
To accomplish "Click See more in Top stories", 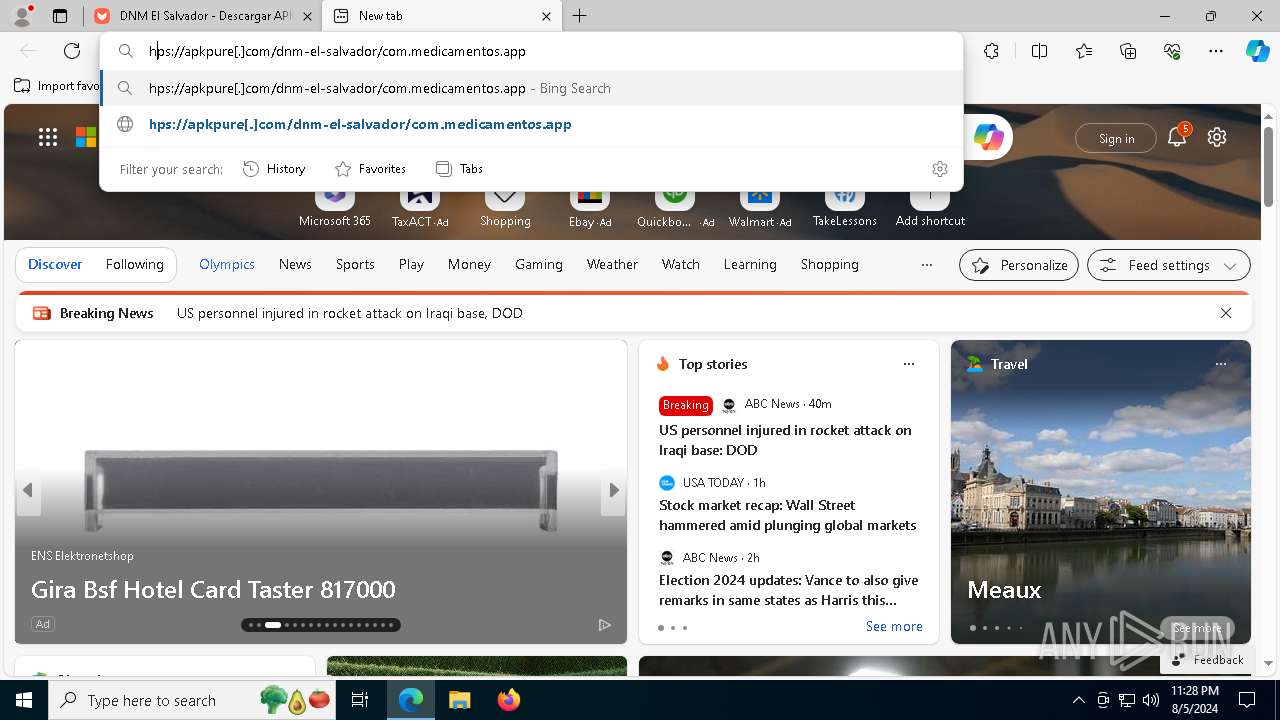I will pyautogui.click(x=894, y=626).
